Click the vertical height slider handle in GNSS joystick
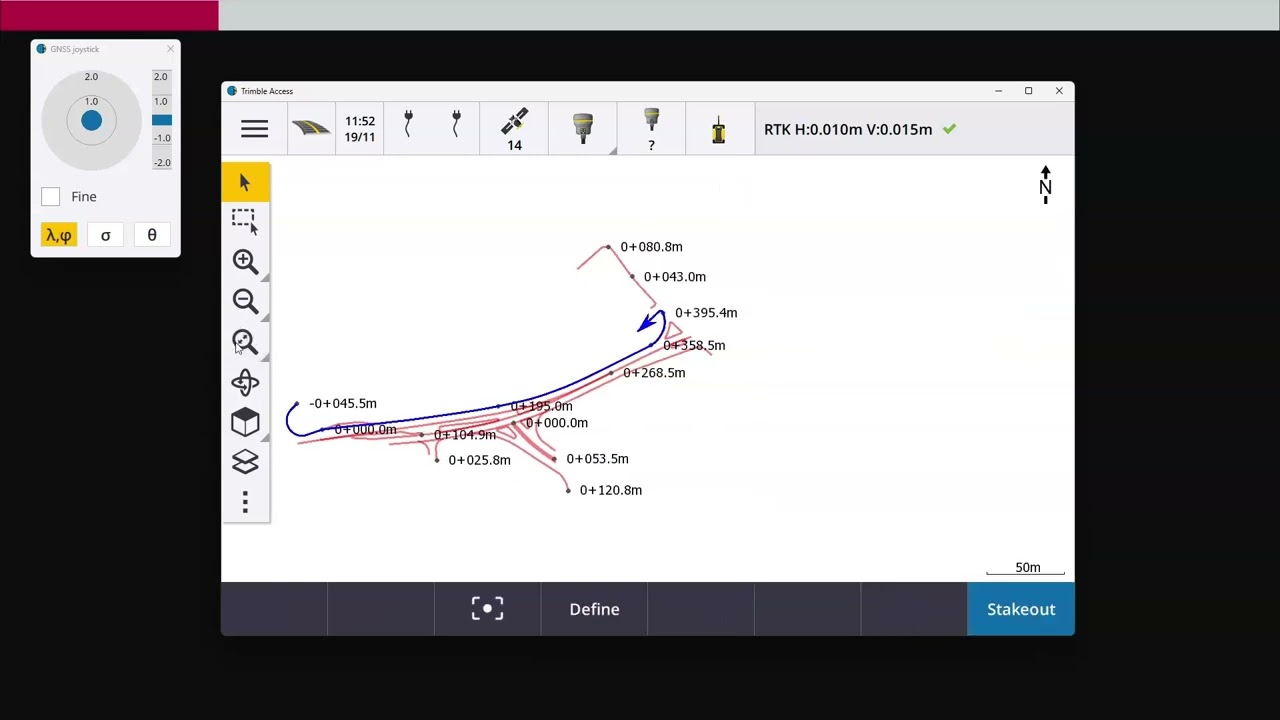The image size is (1280, 720). tap(162, 120)
